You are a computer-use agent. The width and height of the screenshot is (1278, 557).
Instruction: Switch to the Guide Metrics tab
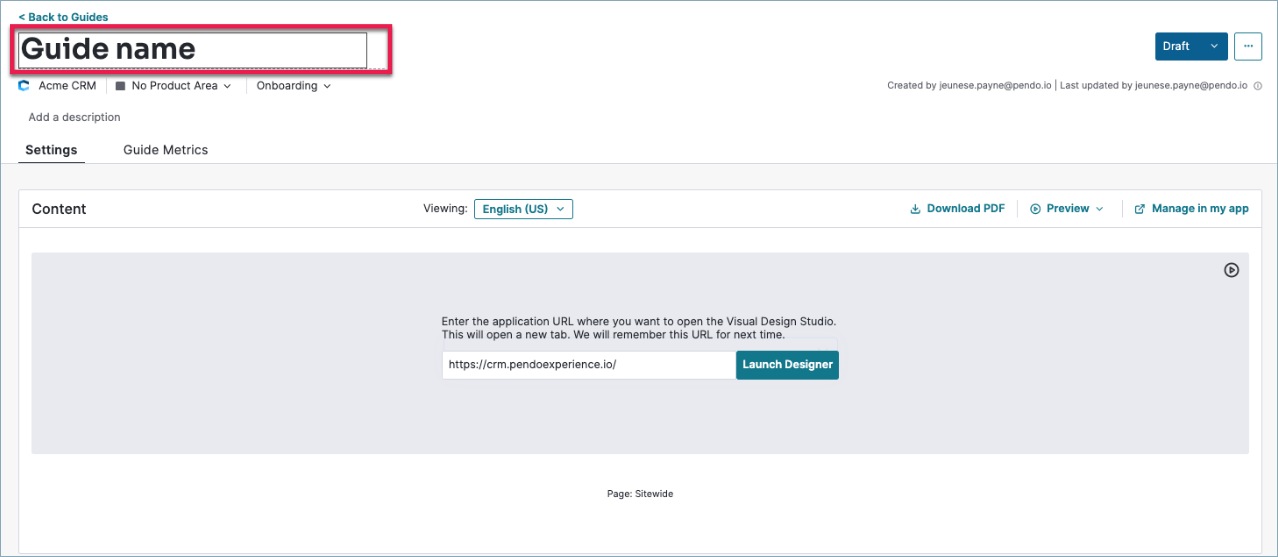[166, 150]
